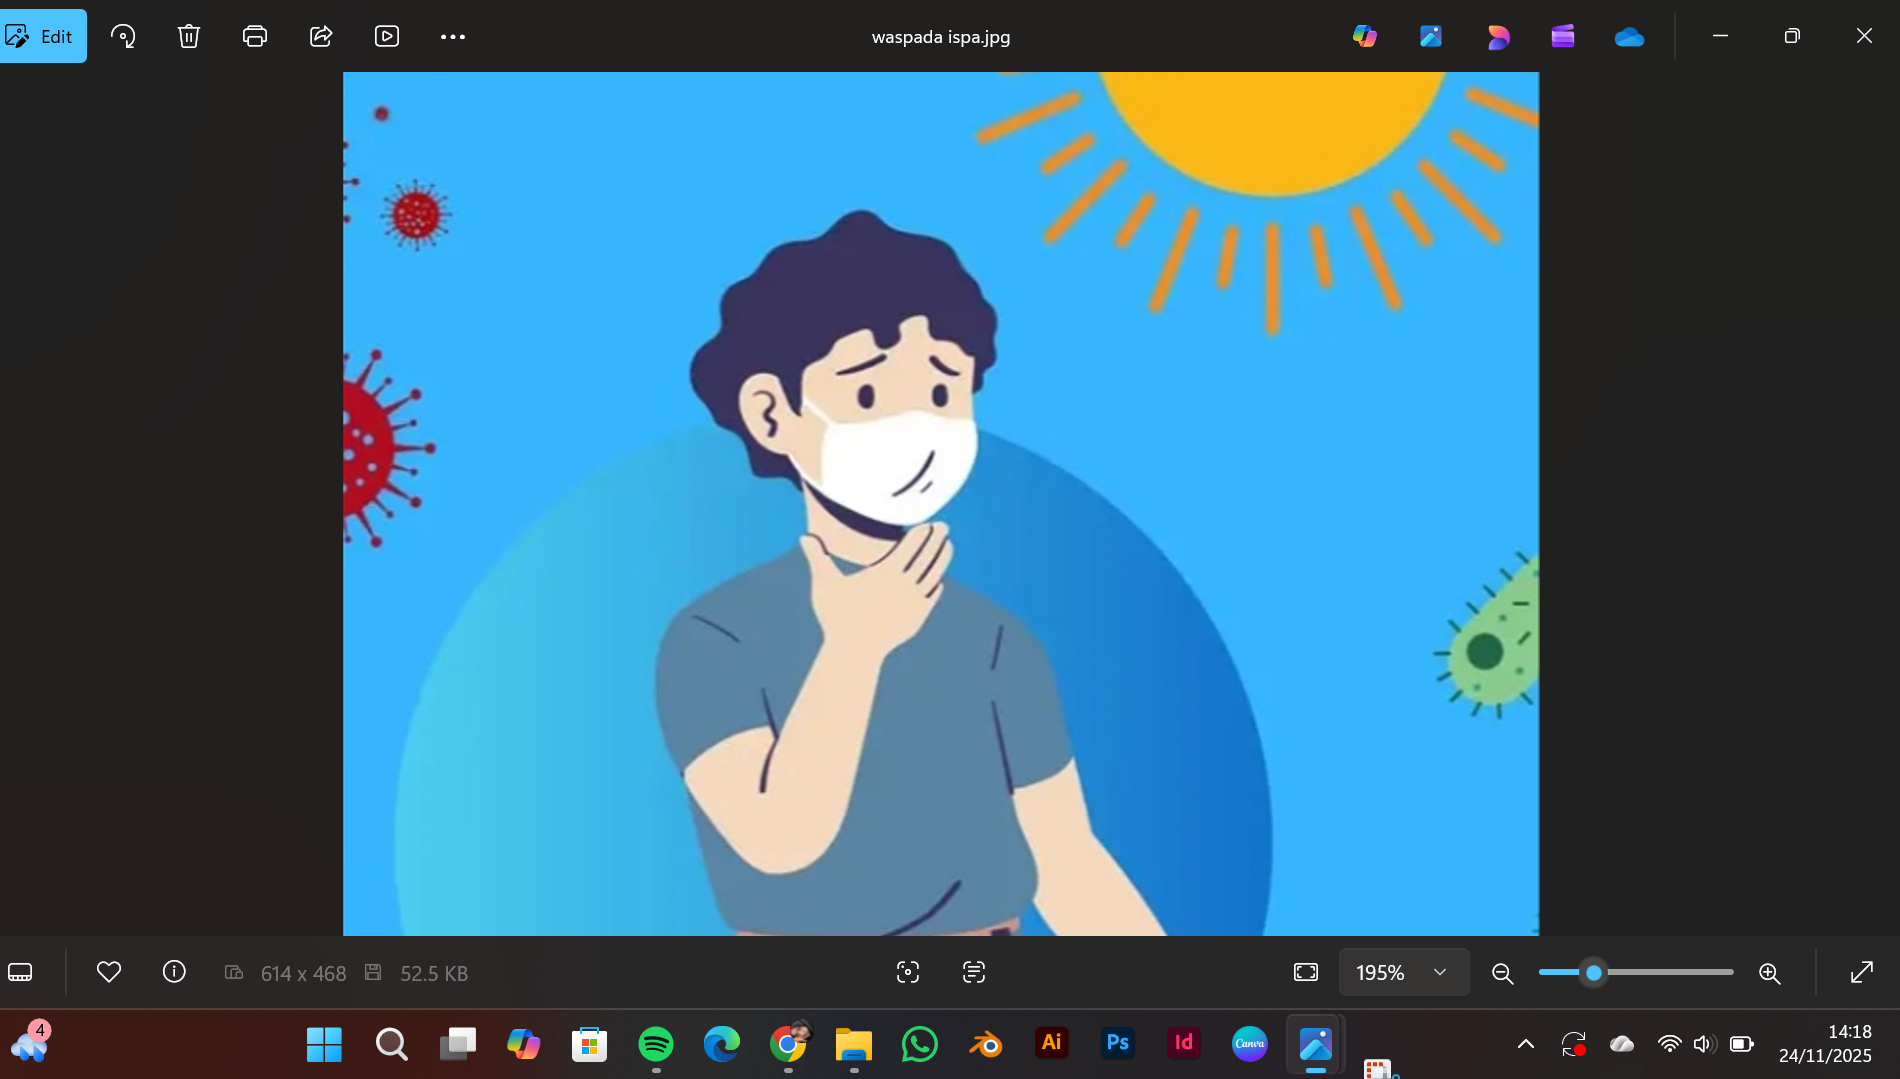The image size is (1900, 1079).
Task: Click the sync status tray icon
Action: (x=1574, y=1044)
